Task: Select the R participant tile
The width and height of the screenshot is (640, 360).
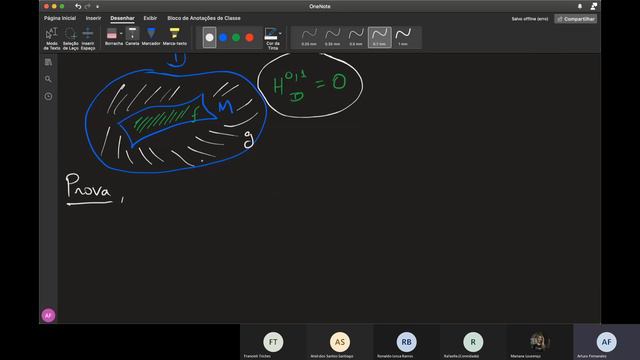Action: [x=473, y=342]
